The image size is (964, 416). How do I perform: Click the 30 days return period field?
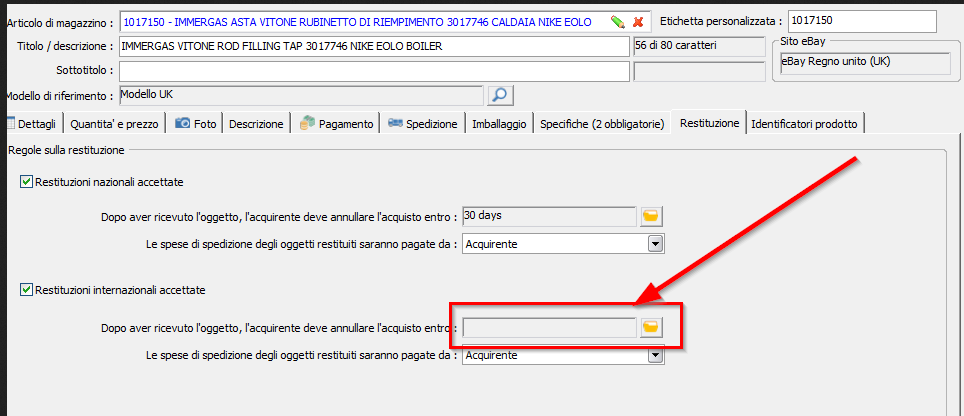click(x=550, y=216)
